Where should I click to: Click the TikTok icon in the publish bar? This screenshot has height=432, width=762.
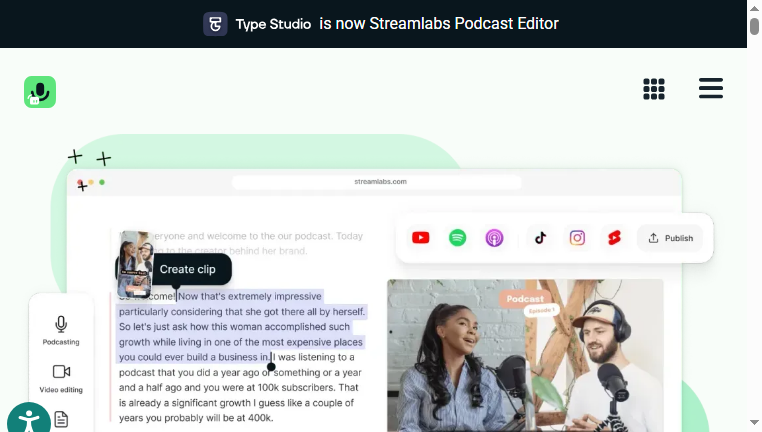pyautogui.click(x=540, y=238)
